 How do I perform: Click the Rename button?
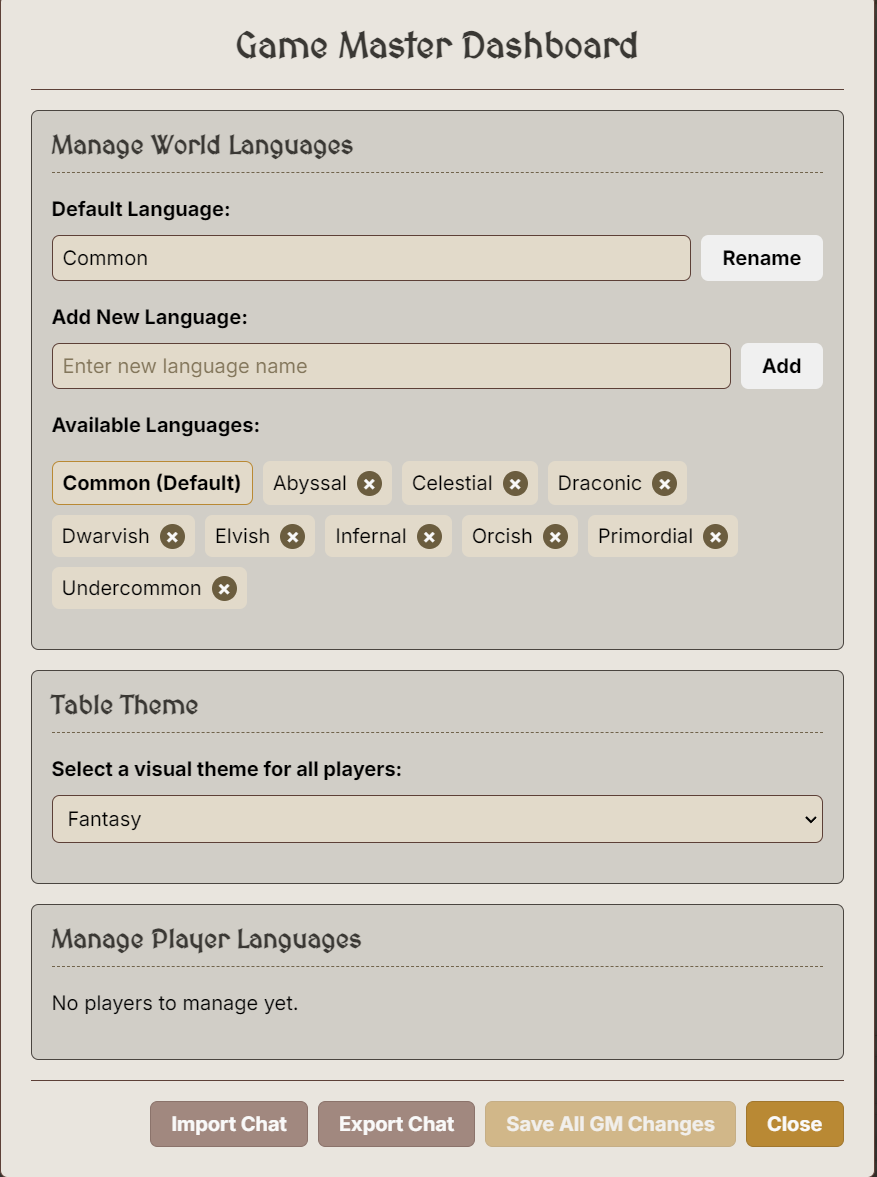(x=761, y=258)
